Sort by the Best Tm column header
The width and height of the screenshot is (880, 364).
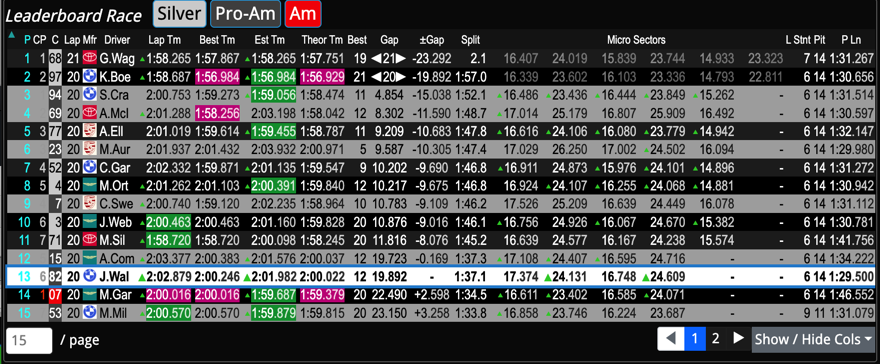217,40
